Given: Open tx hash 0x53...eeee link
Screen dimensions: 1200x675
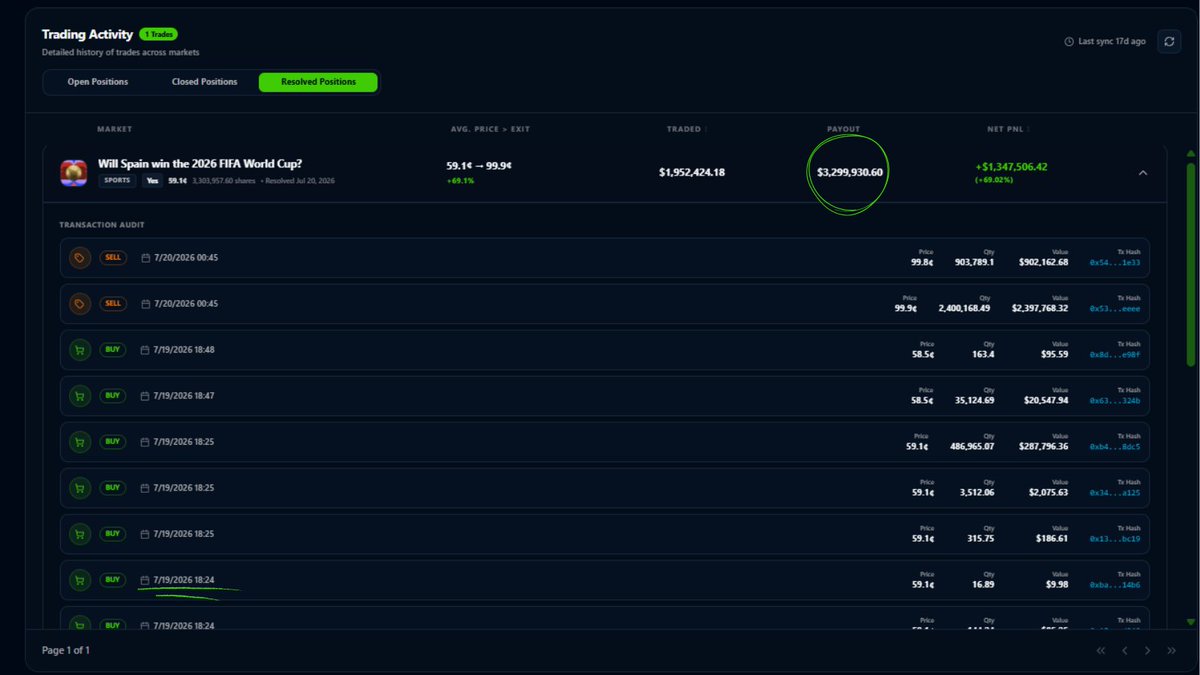Looking at the screenshot, I should click(x=1115, y=309).
